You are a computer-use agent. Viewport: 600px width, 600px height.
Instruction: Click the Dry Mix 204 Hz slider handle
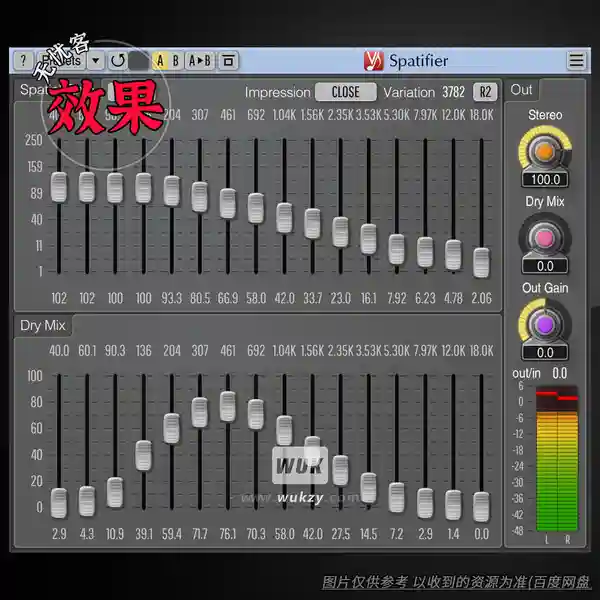pos(172,428)
